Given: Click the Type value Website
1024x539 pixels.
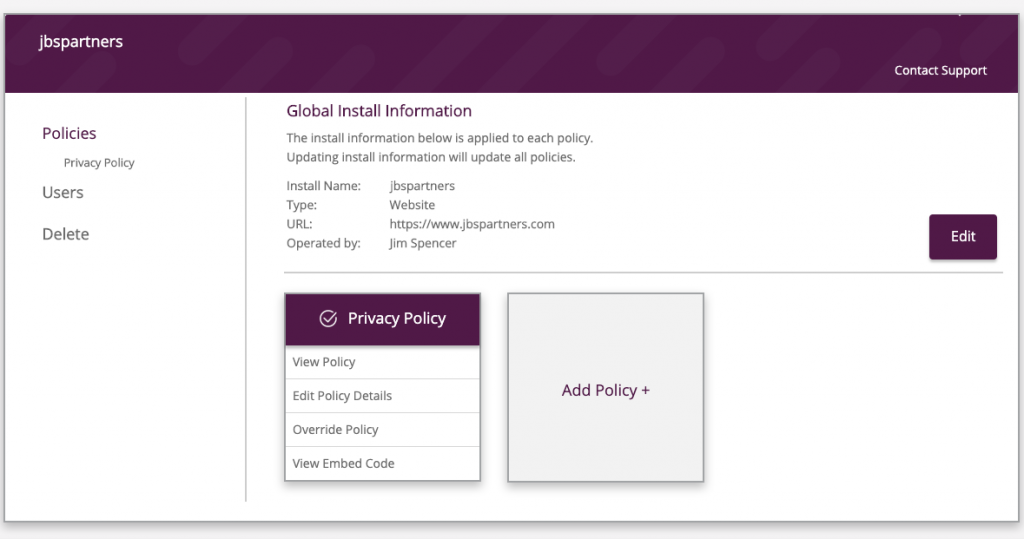Looking at the screenshot, I should point(412,205).
